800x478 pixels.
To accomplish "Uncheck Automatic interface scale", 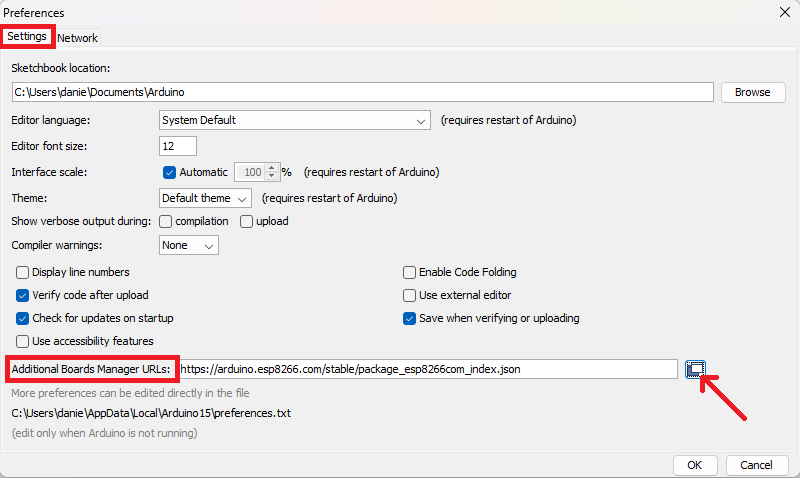I will [169, 172].
